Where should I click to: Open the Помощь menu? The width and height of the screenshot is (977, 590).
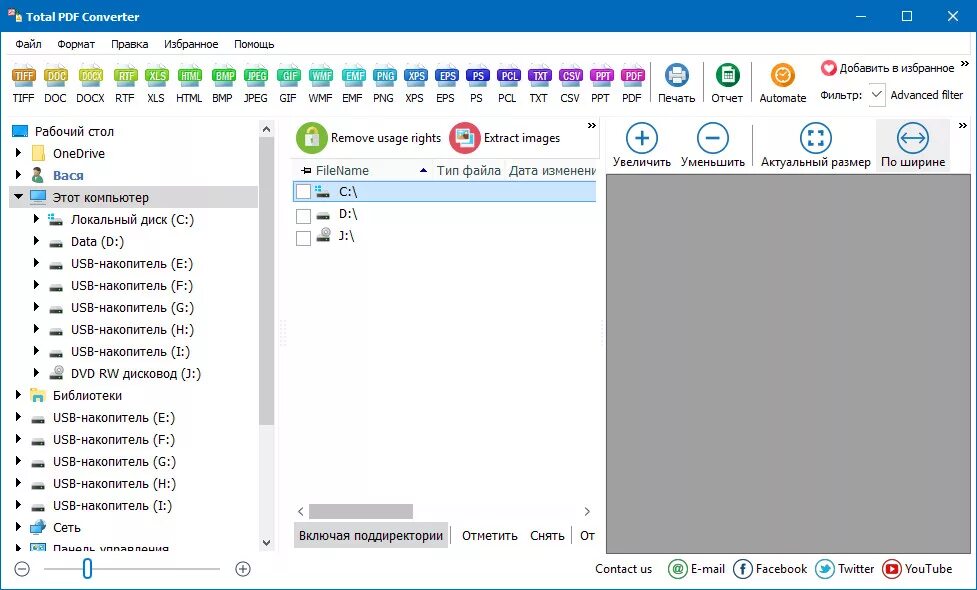tap(254, 44)
